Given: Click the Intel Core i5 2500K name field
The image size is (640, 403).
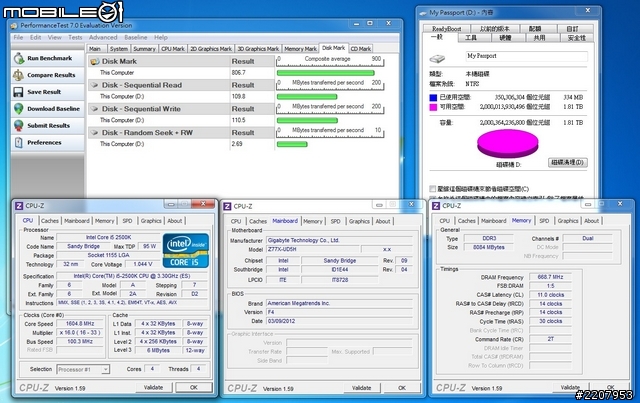Looking at the screenshot, I should point(108,237).
